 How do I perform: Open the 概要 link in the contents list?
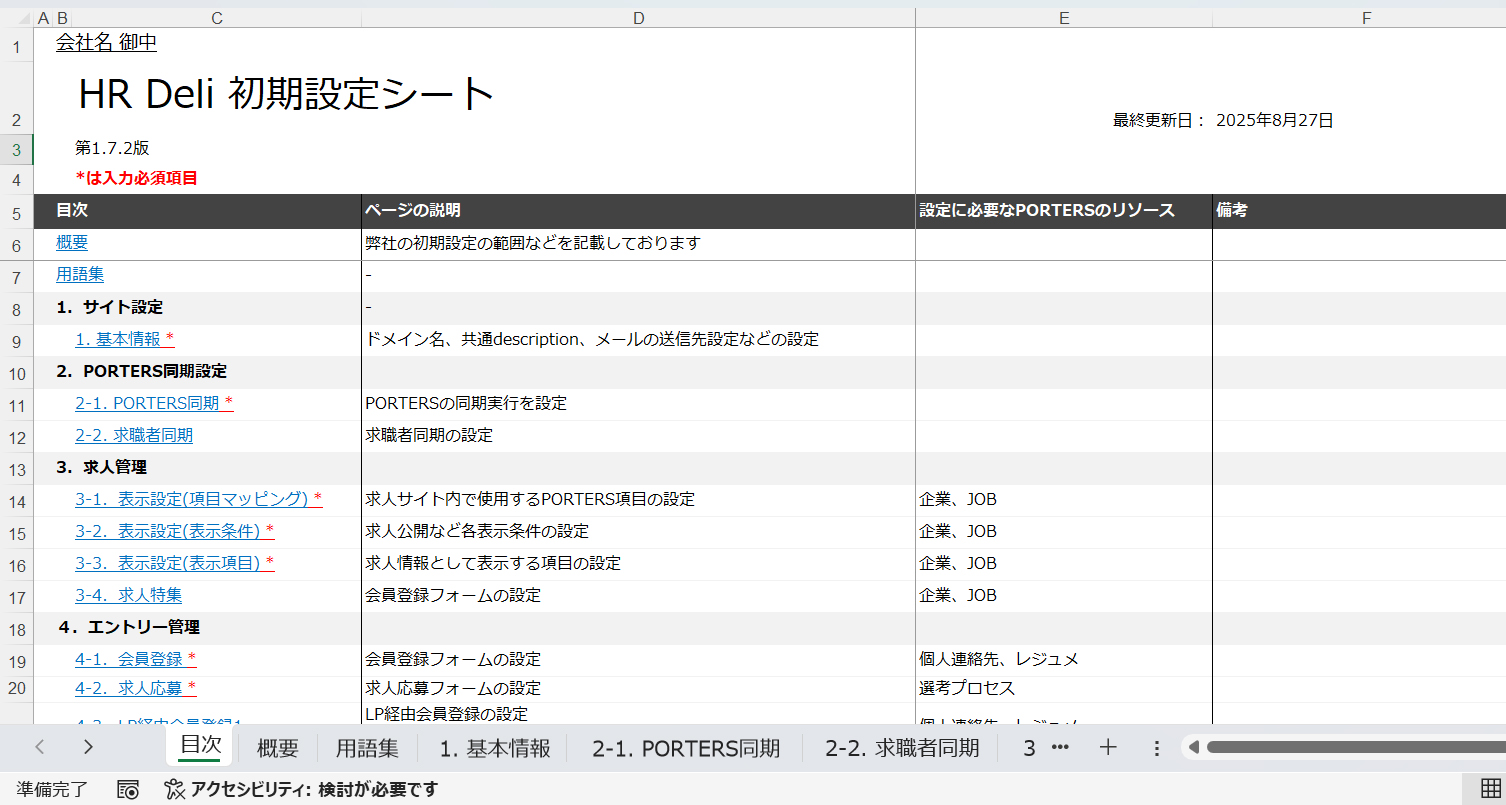point(72,243)
